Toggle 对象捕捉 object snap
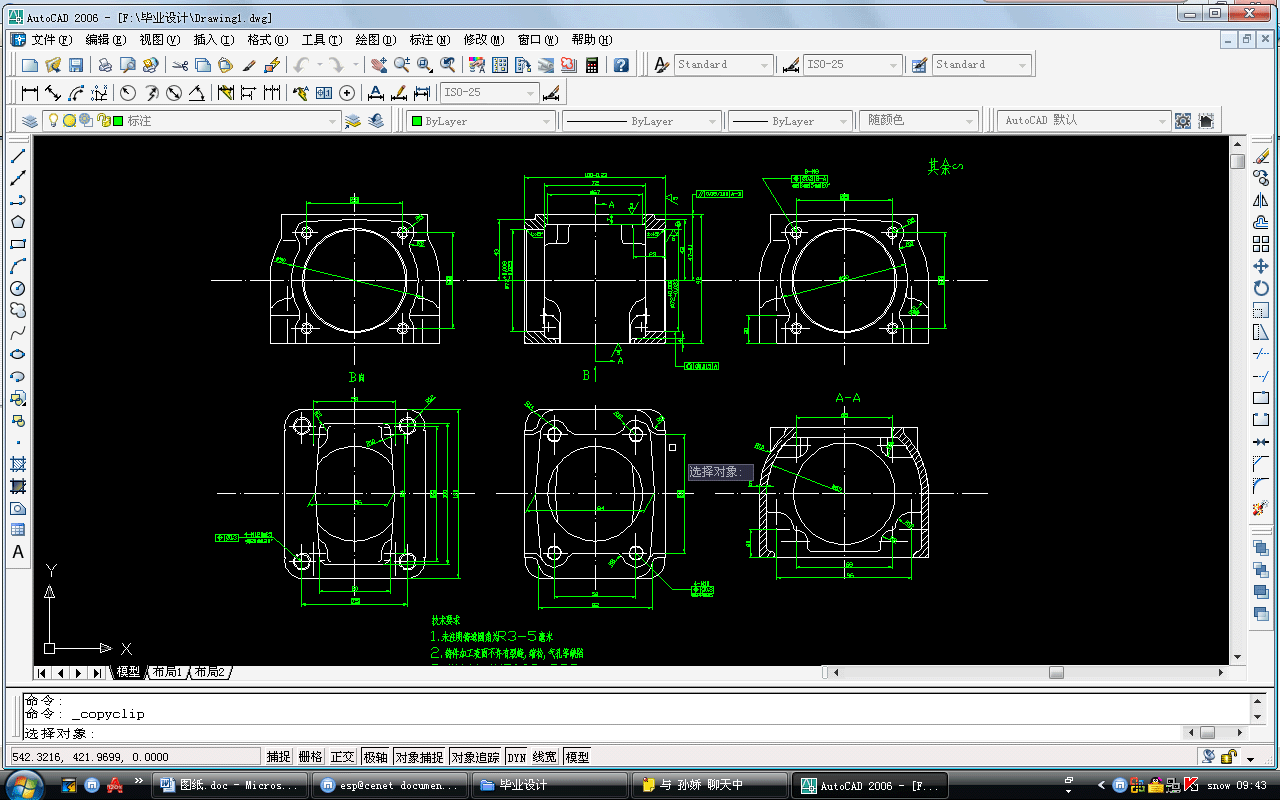The width and height of the screenshot is (1280, 800). coord(419,757)
